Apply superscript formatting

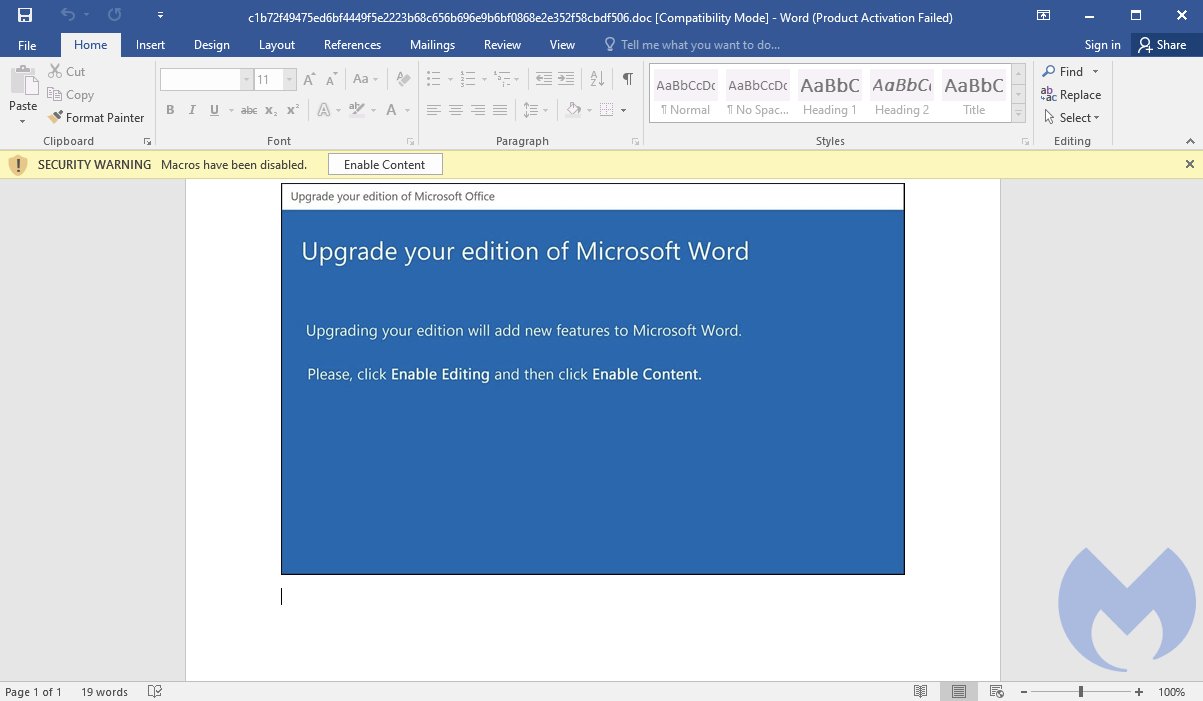(x=293, y=110)
